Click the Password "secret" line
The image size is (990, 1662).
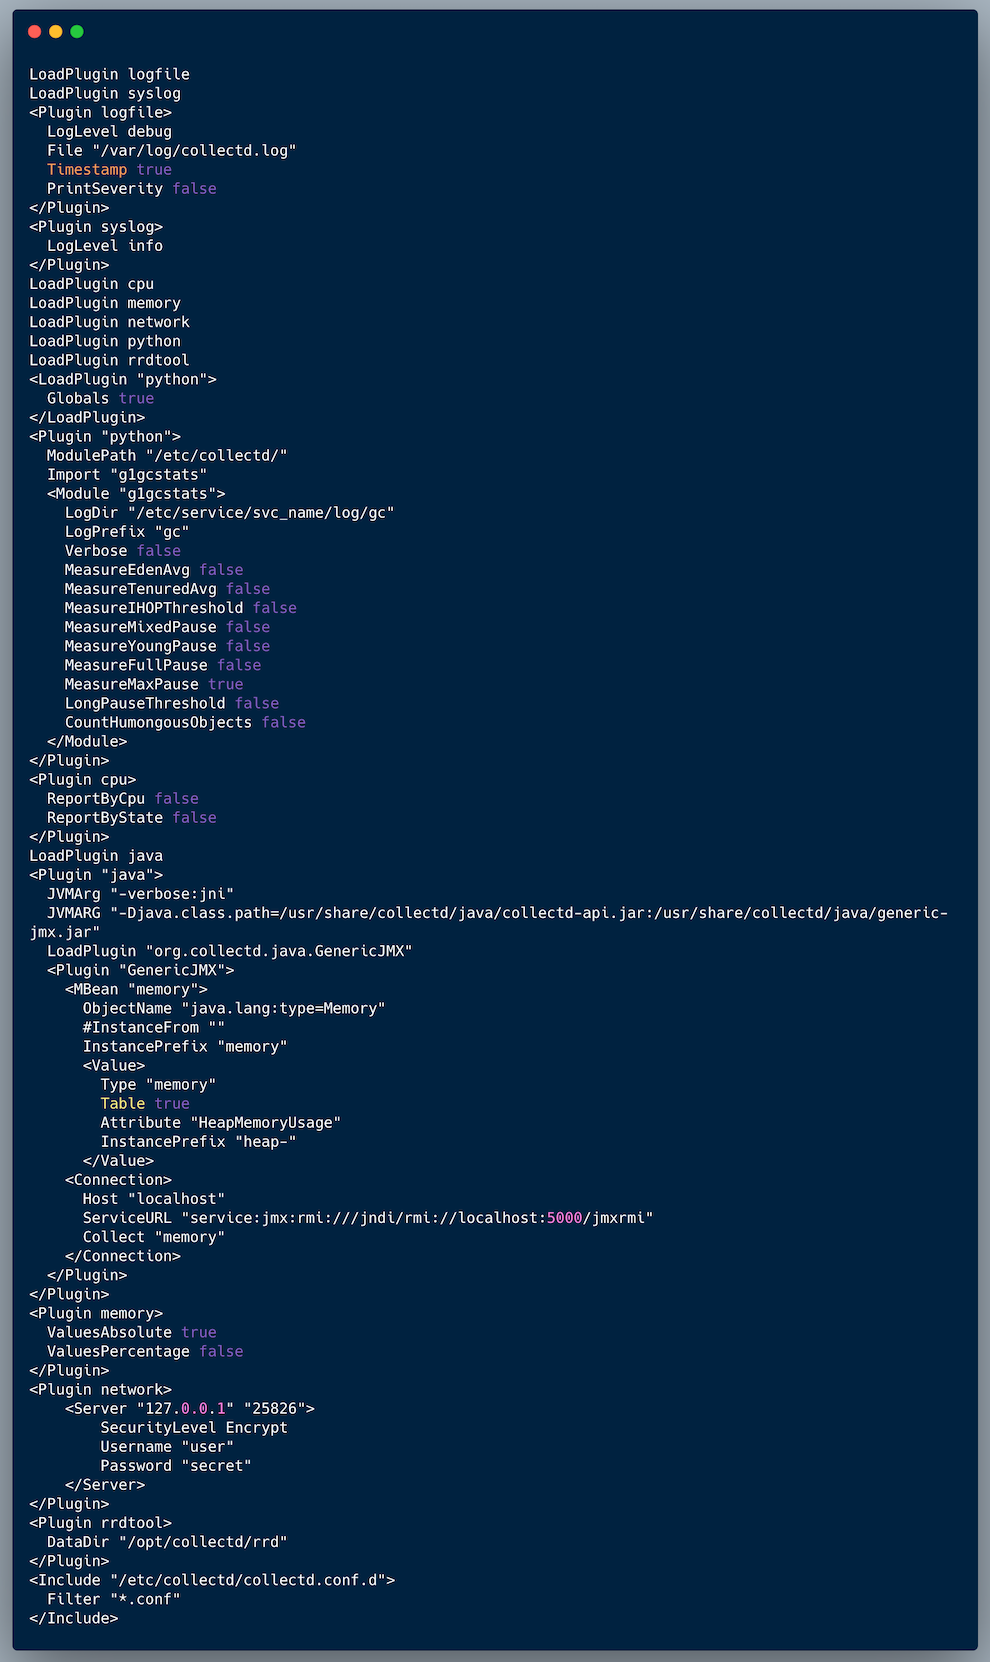(176, 1466)
